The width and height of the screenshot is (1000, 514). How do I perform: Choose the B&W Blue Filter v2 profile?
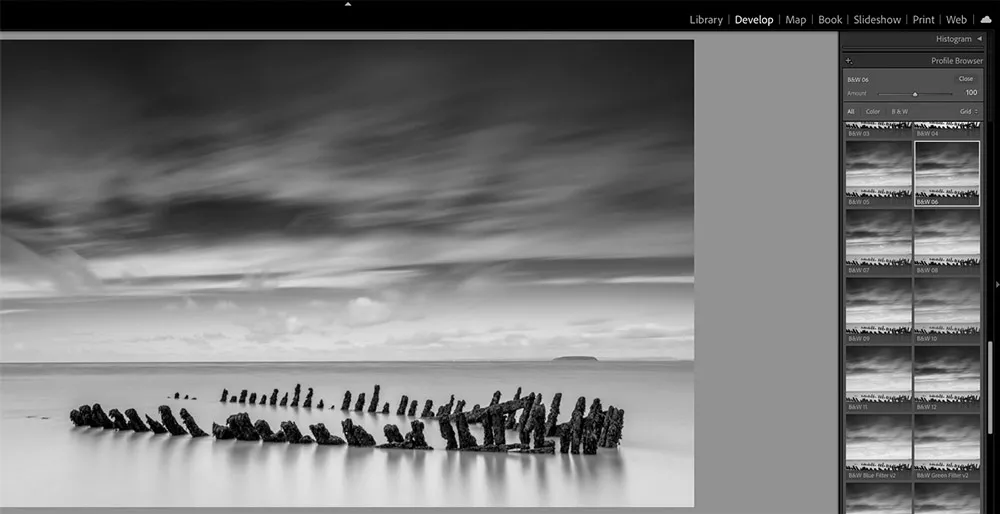[879, 447]
